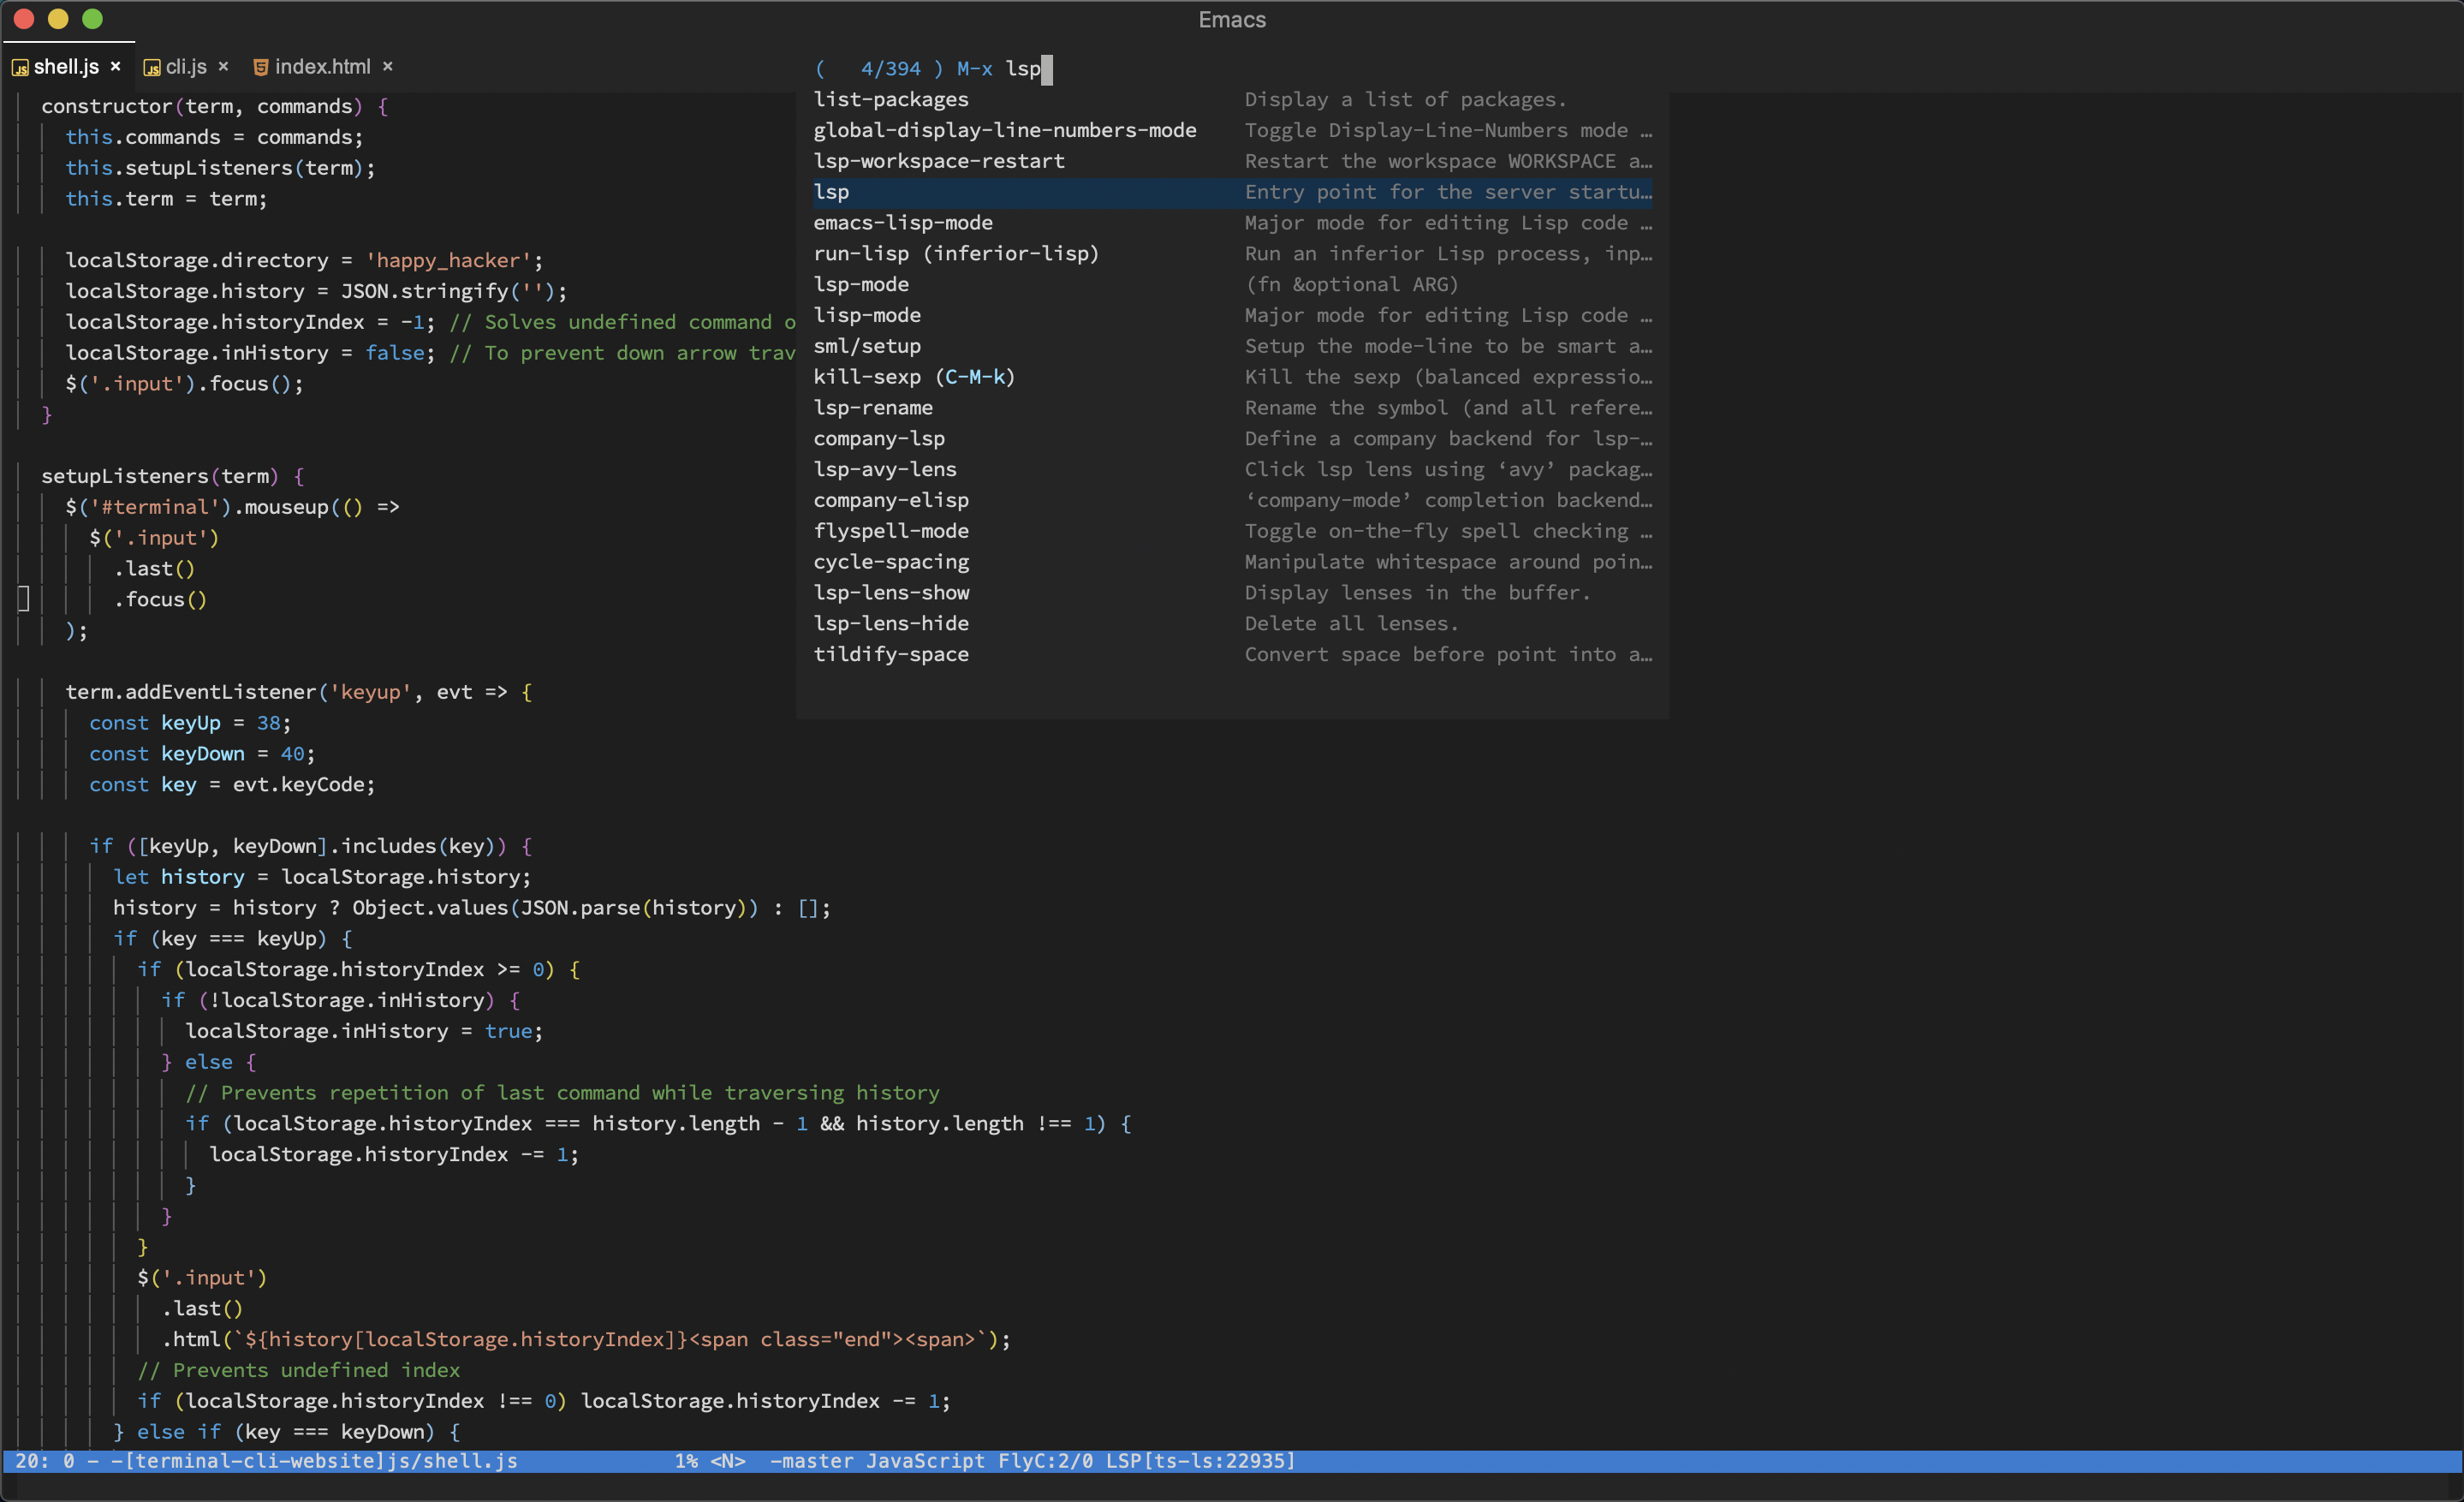Close the index.html tab
Screen dimensions: 2464x1502
click(387, 67)
